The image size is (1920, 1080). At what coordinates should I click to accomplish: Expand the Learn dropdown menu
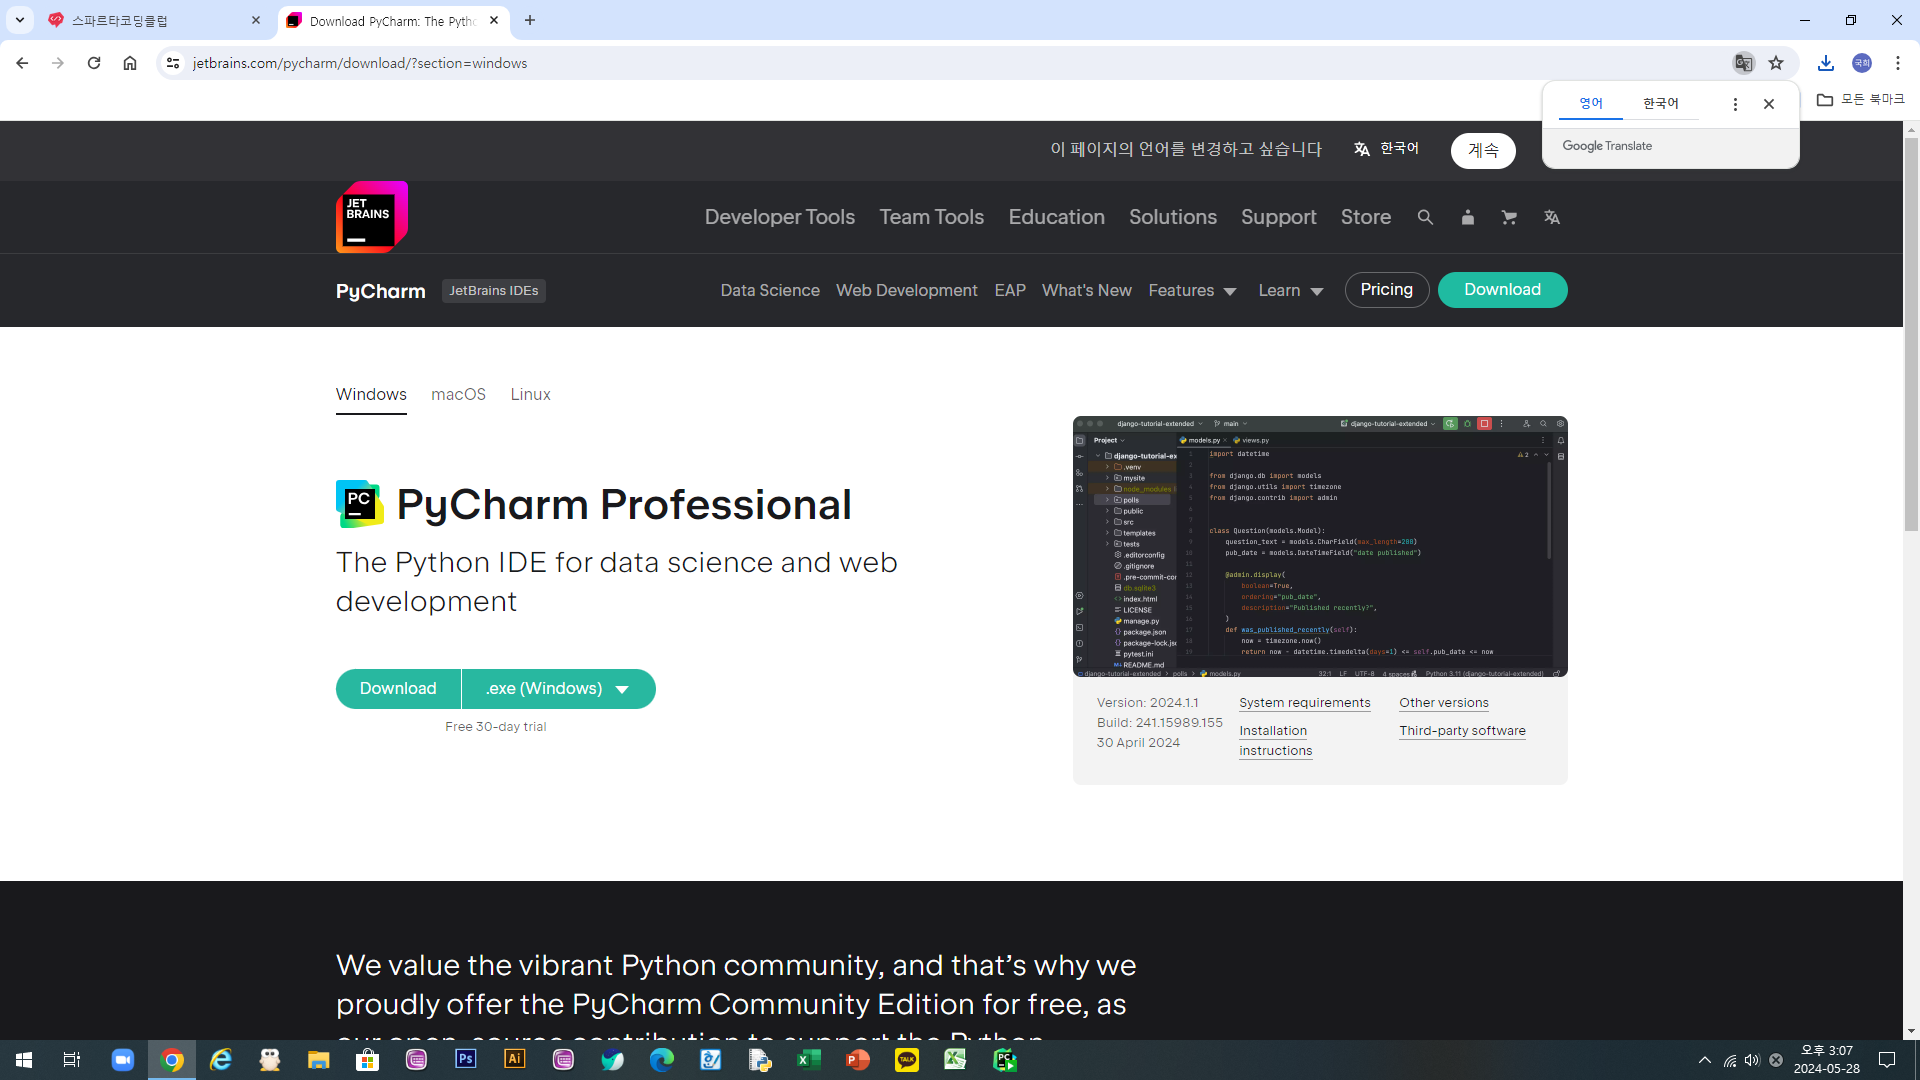pyautogui.click(x=1291, y=291)
